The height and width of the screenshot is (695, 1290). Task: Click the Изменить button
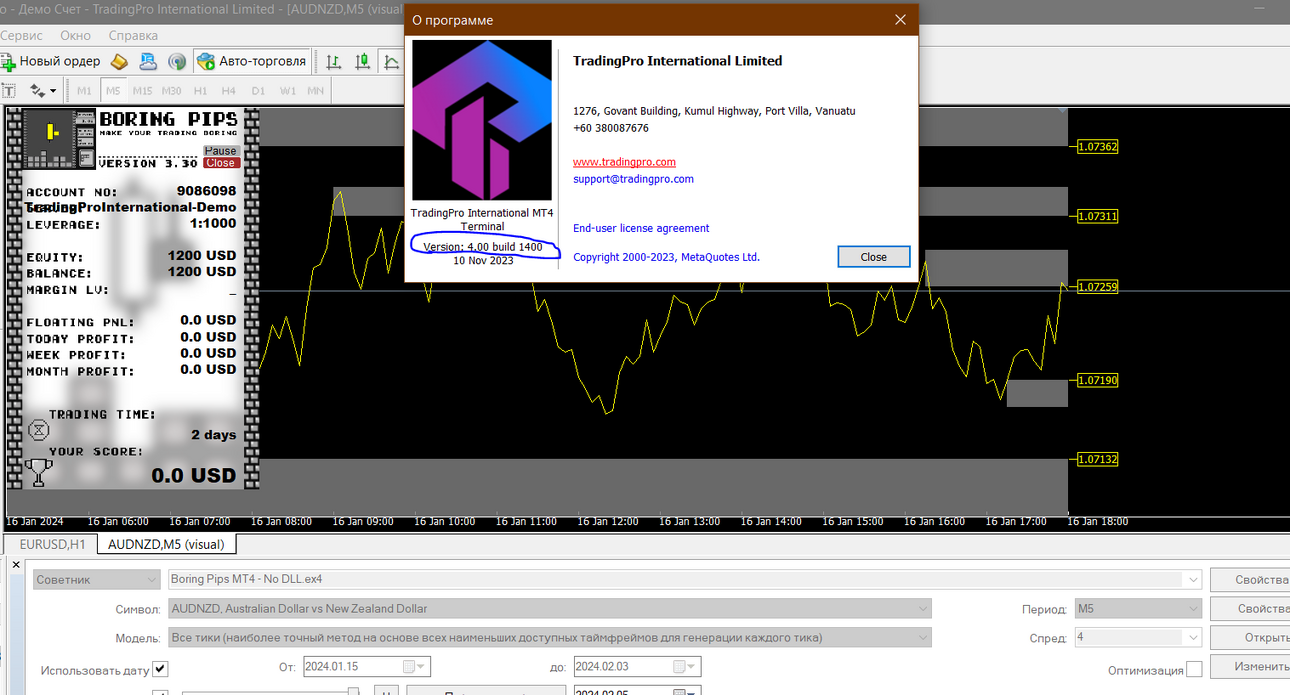point(1250,666)
